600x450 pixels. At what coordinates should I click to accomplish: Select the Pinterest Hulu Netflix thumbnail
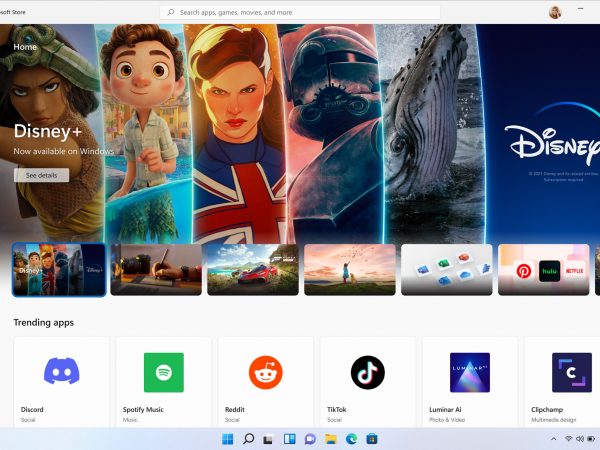point(543,270)
